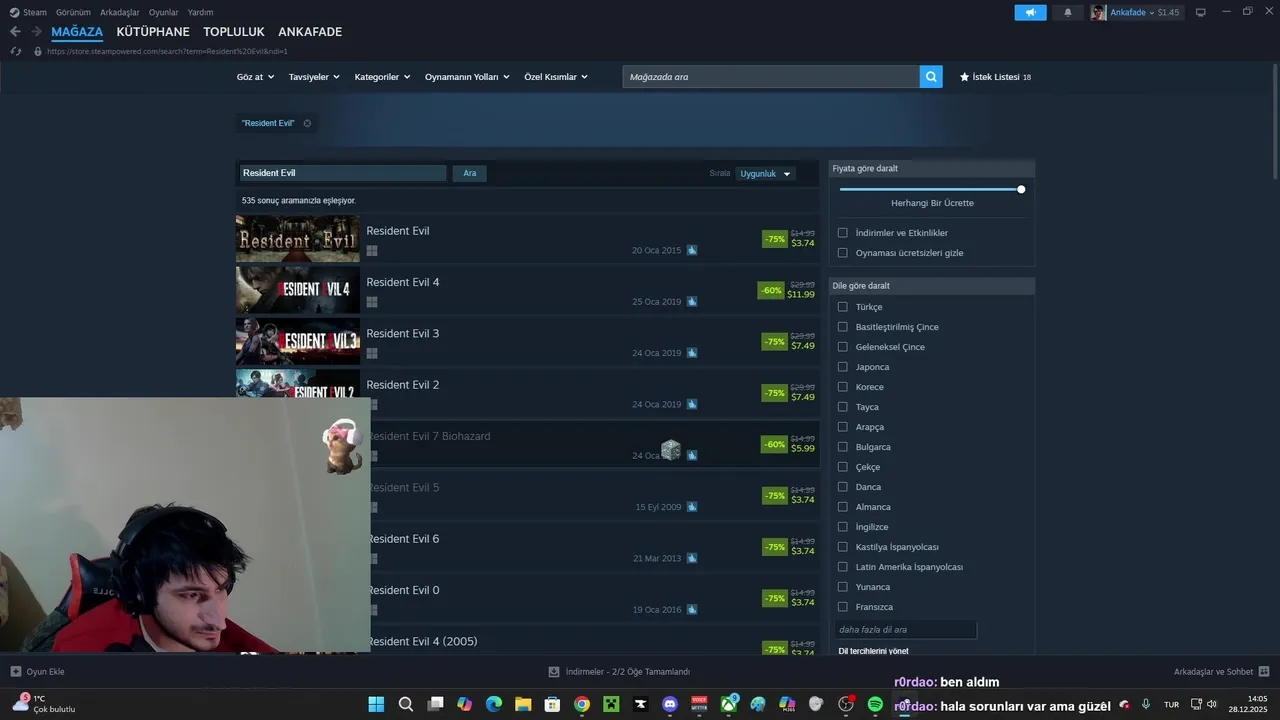Screen dimensions: 1280x720
Task: Expand the Göz at dropdown
Action: point(255,77)
